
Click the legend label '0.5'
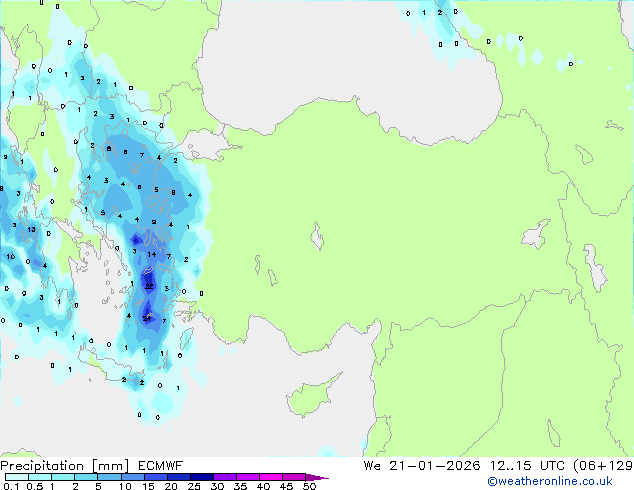[35, 486]
